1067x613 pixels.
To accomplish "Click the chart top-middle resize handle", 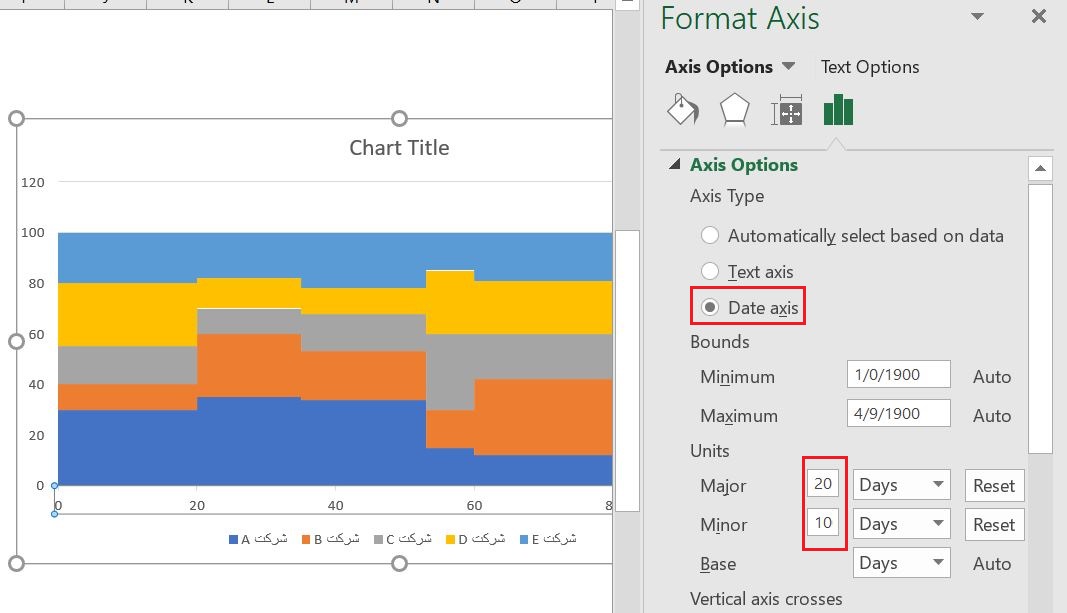I will coord(399,118).
